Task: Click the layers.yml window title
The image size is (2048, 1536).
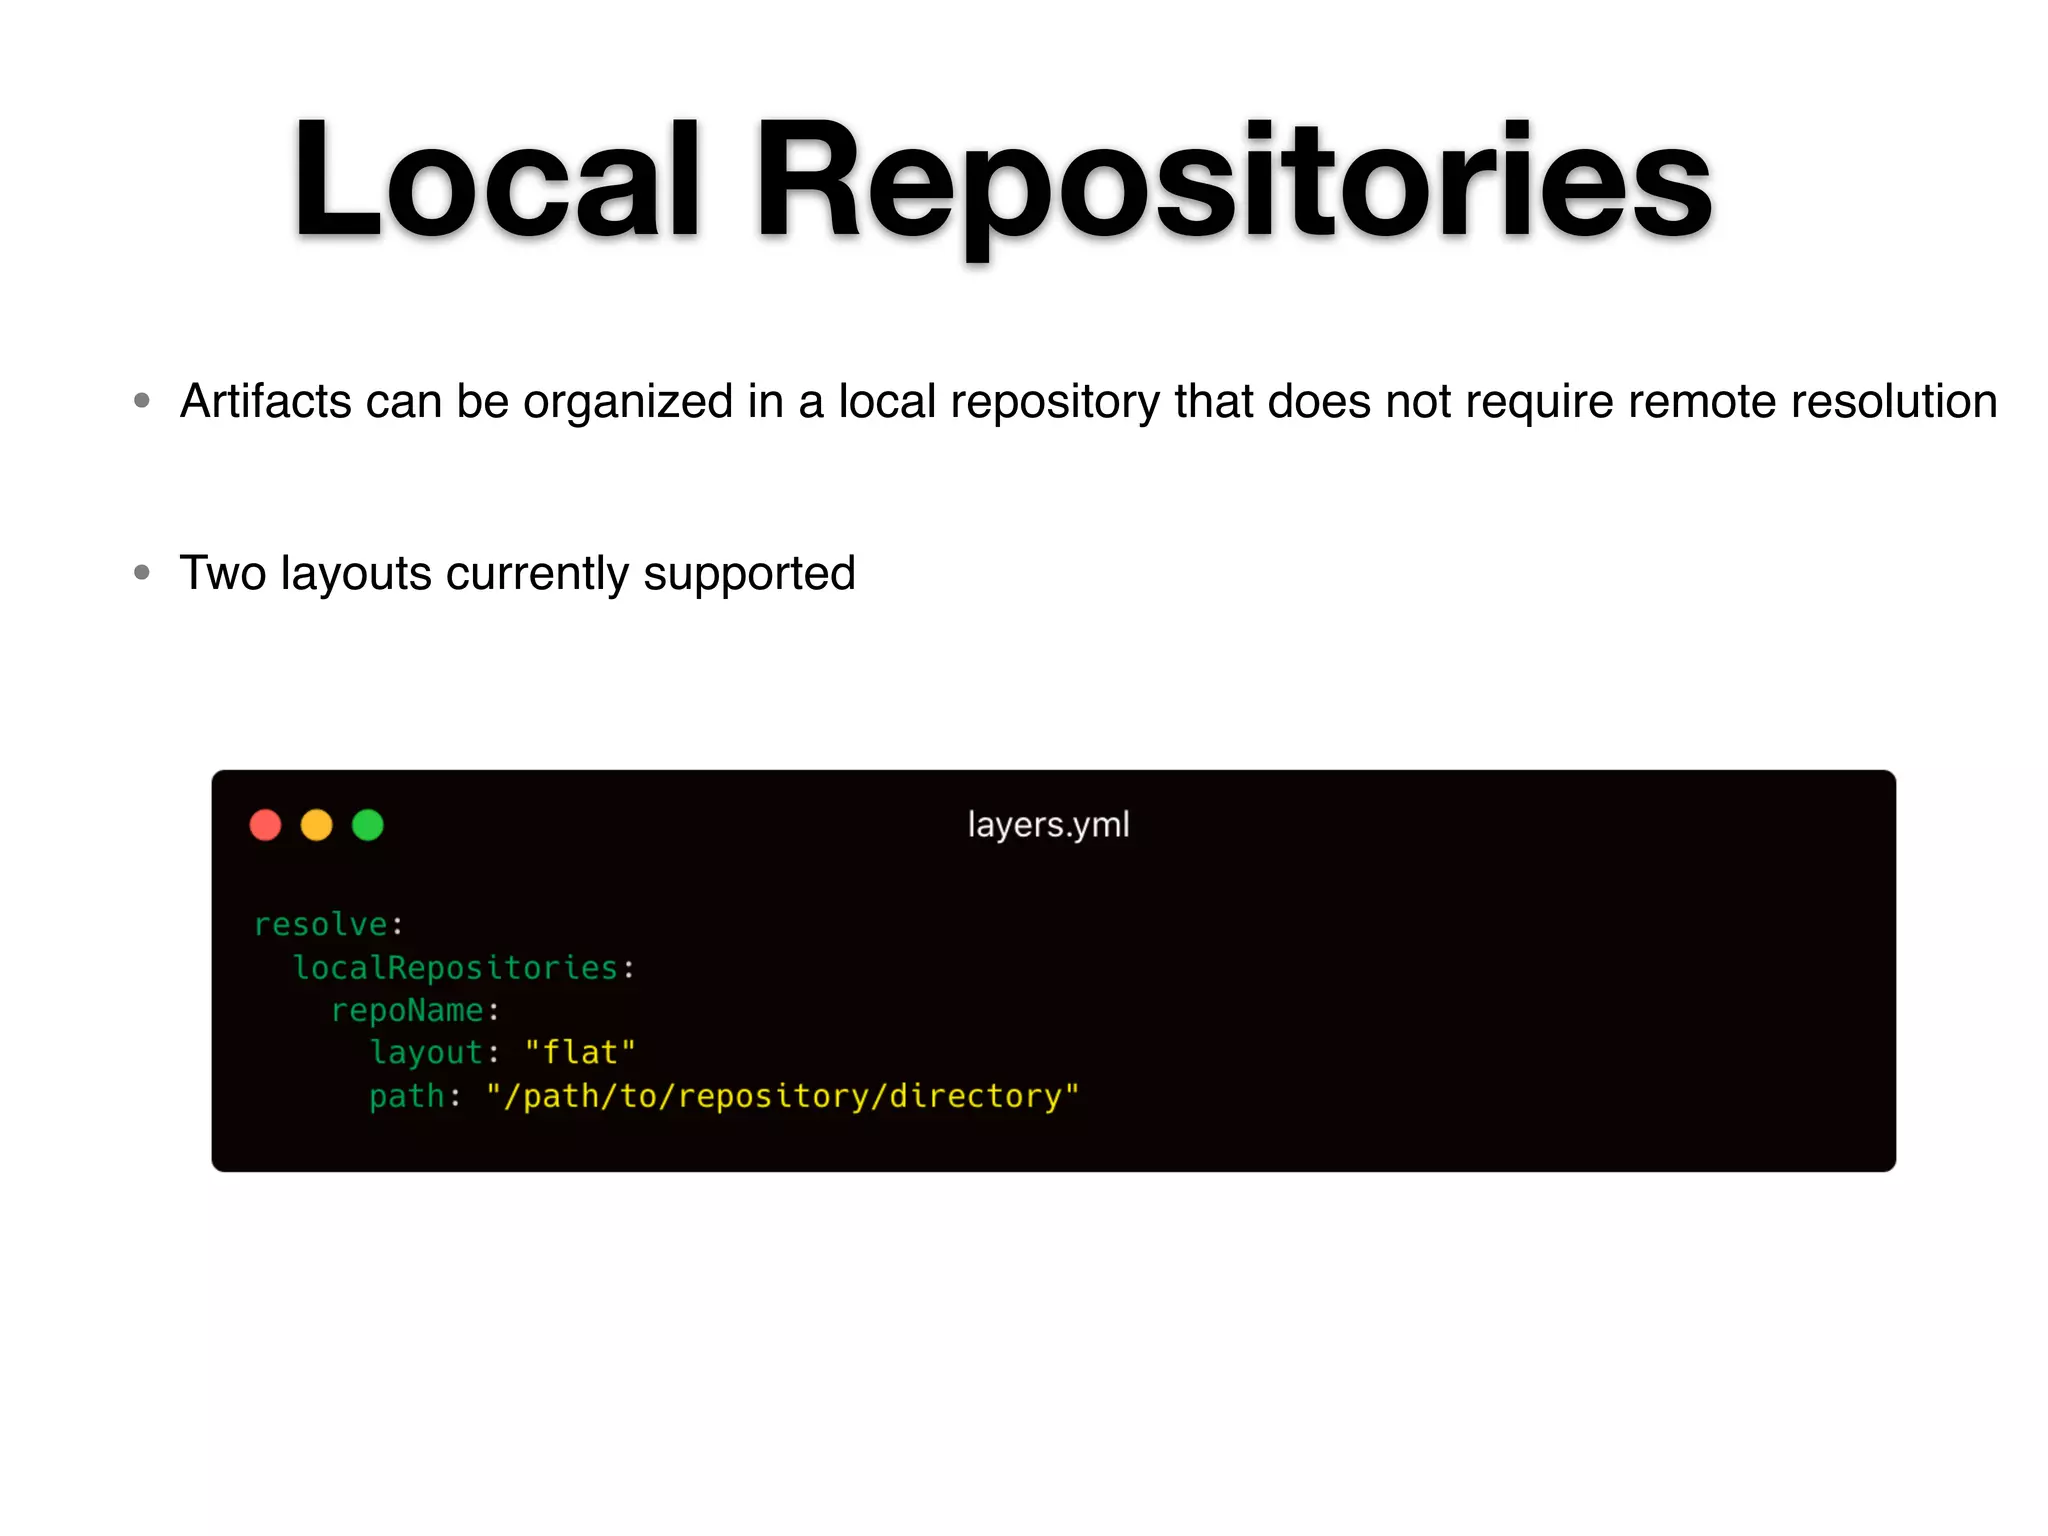Action: (1048, 825)
